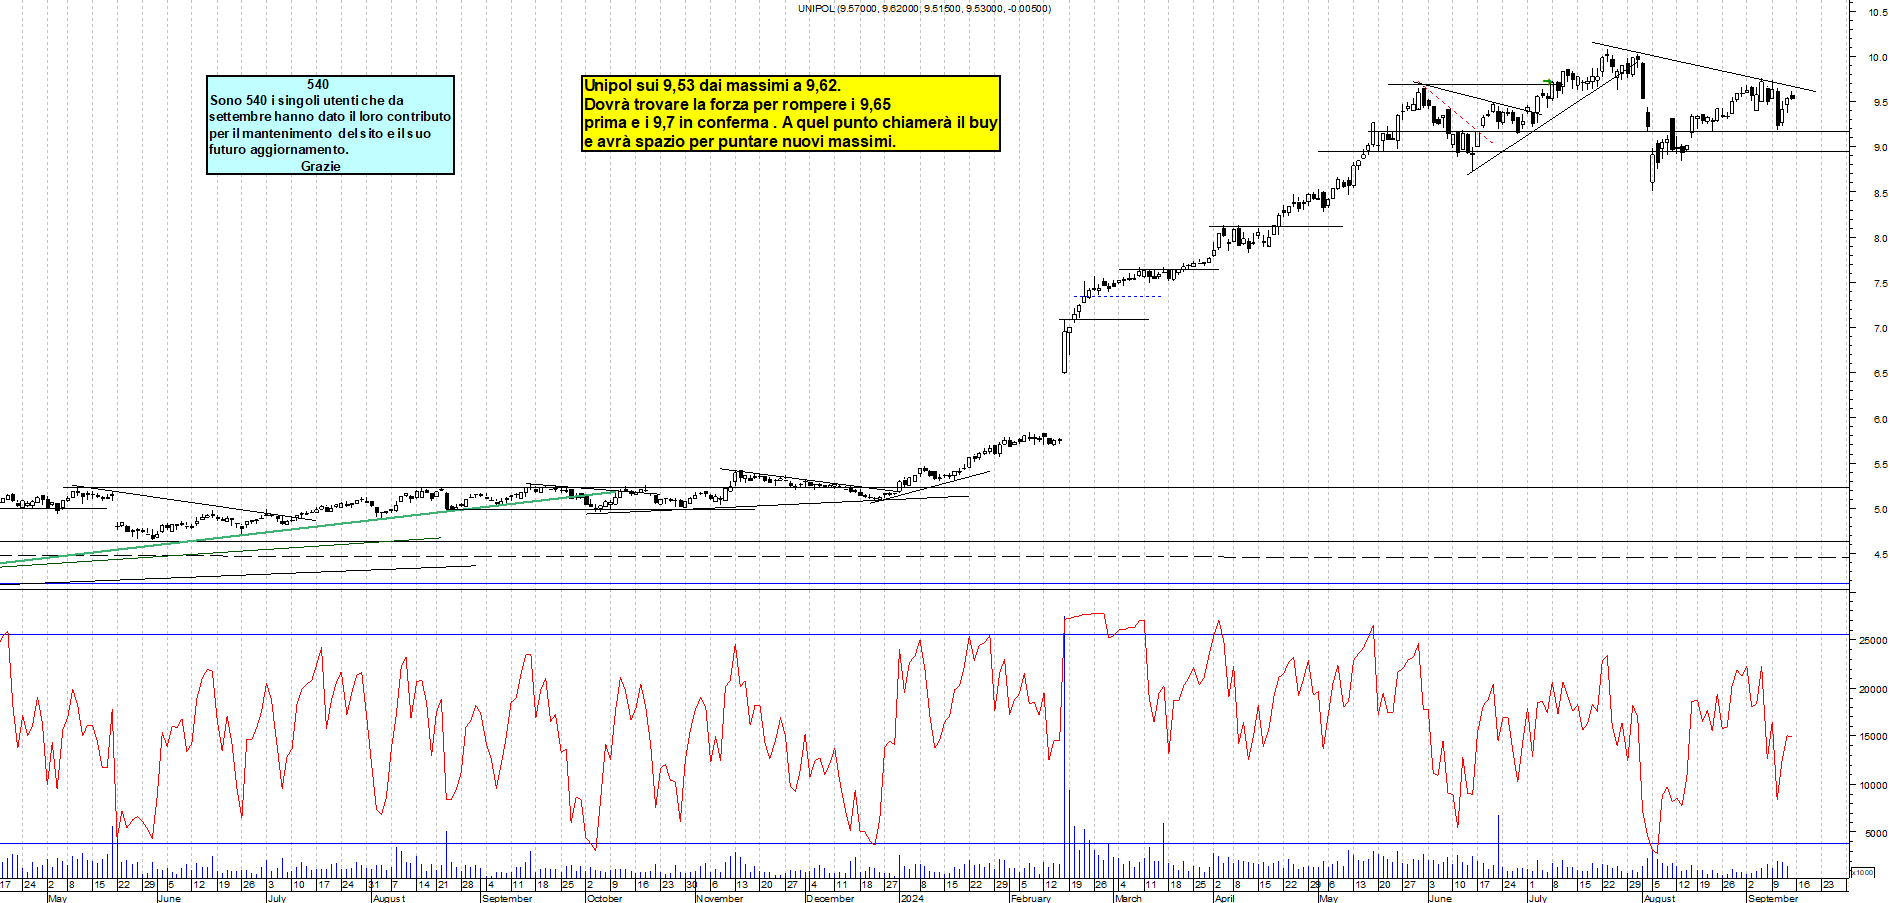Click the 5.5 price axis label
Image resolution: width=1890 pixels, height=903 pixels.
point(1880,464)
